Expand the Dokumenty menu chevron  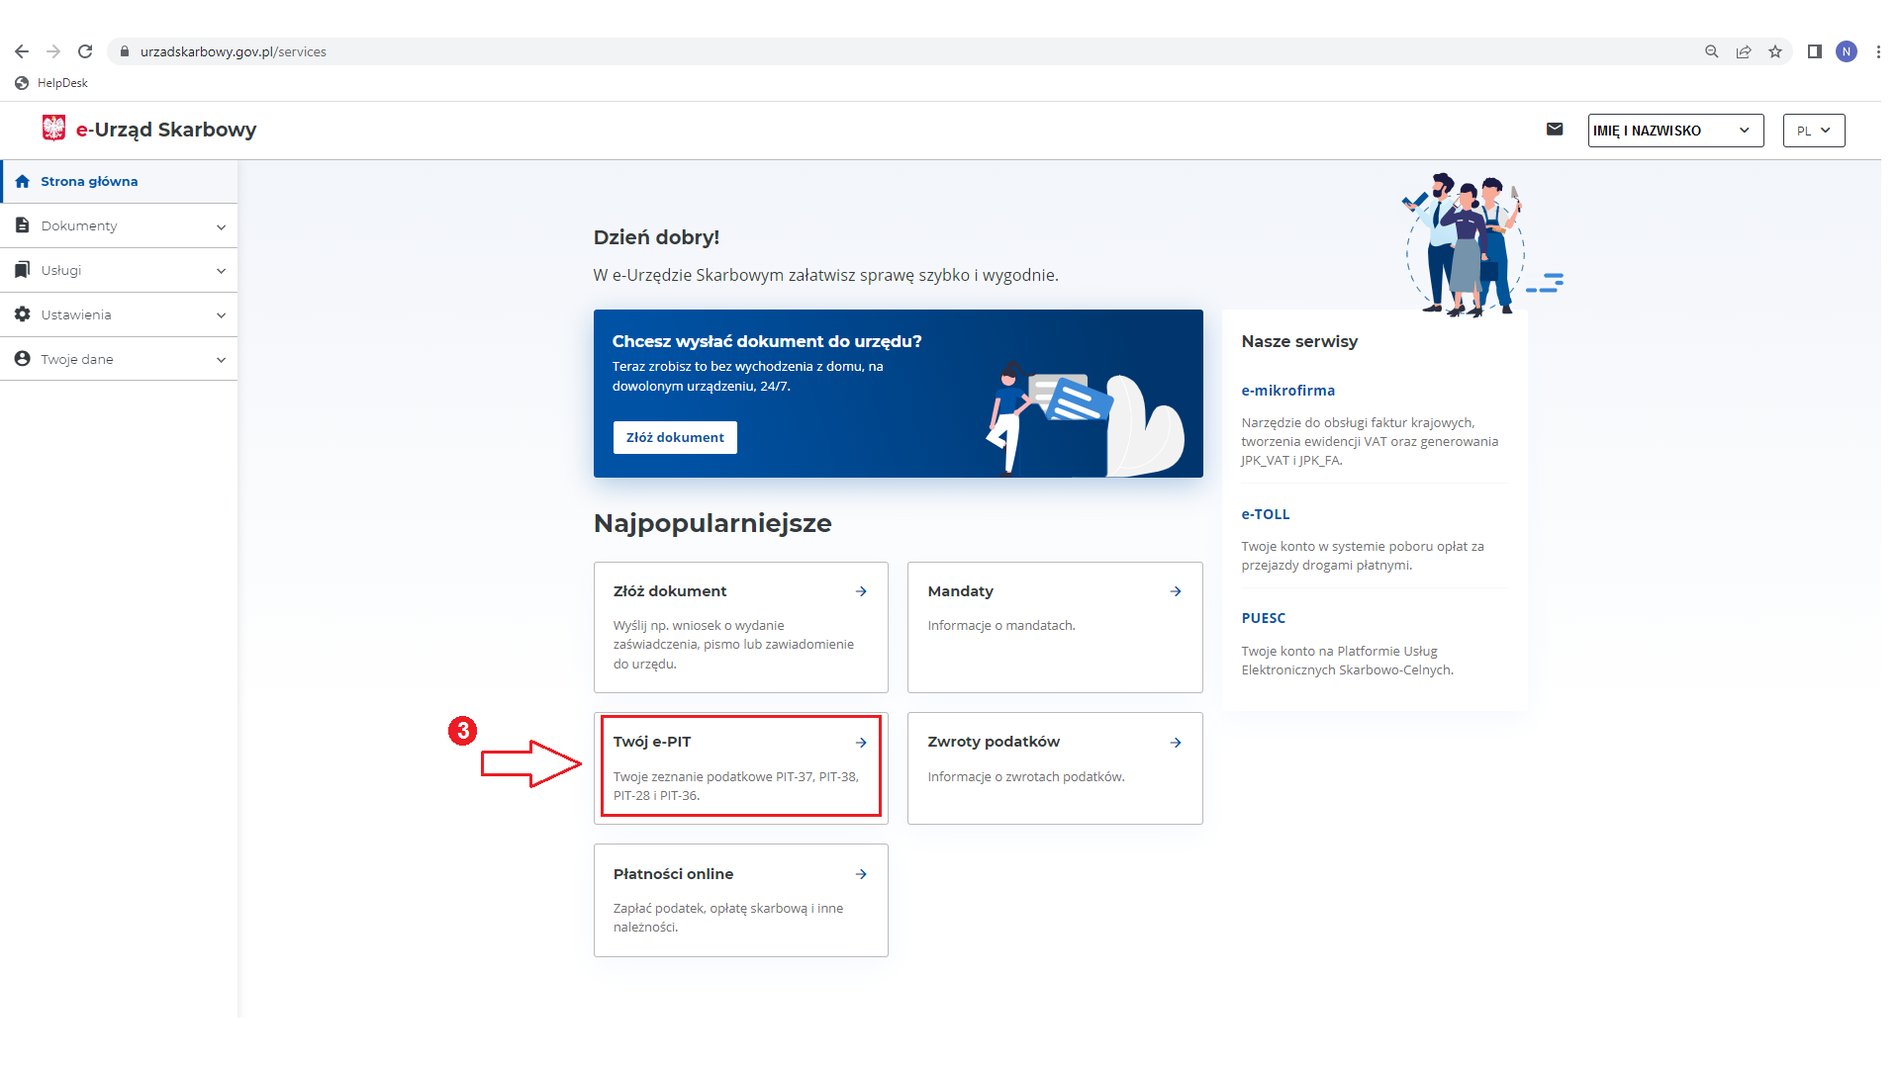(x=221, y=227)
